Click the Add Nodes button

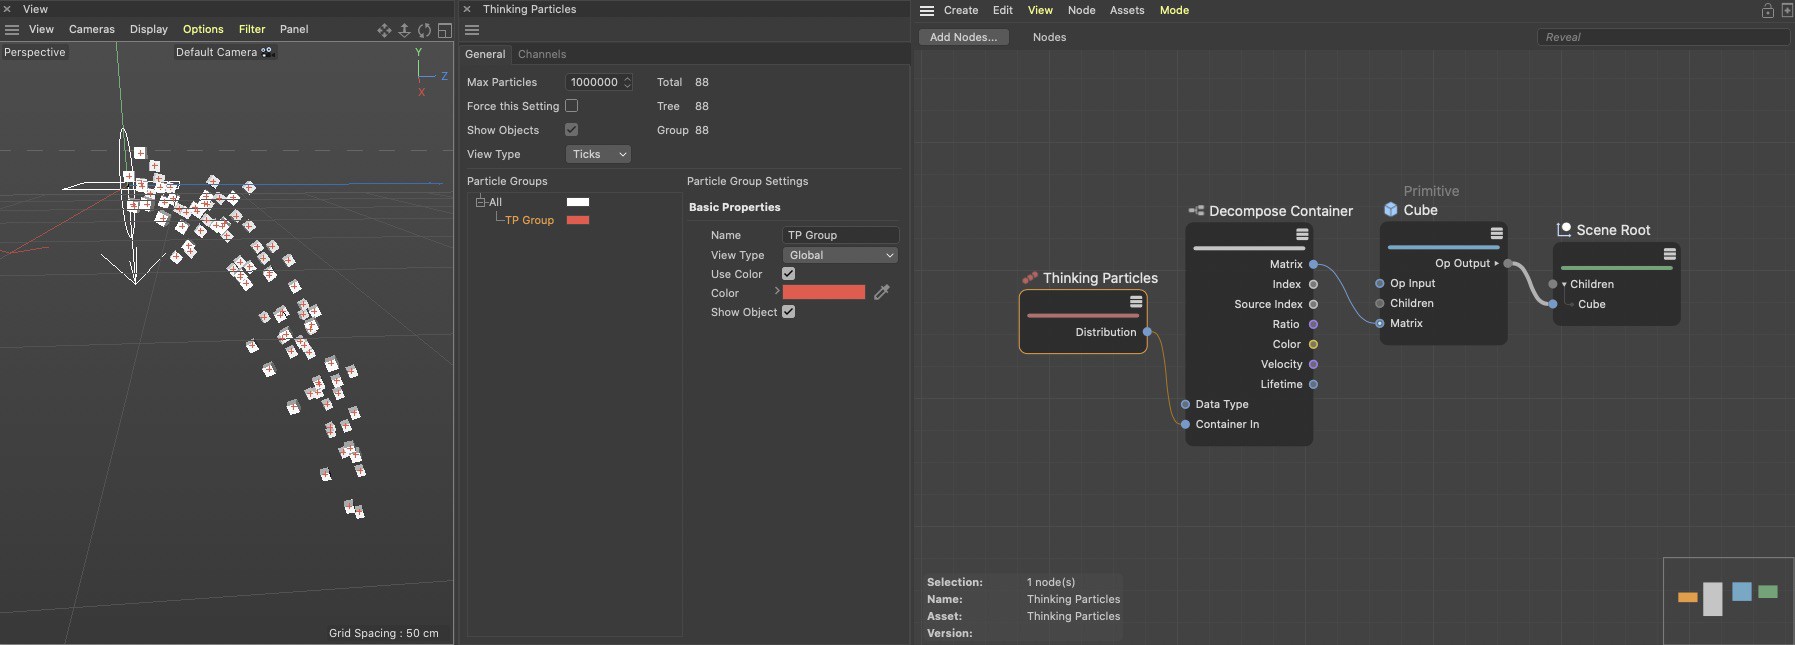coord(963,37)
